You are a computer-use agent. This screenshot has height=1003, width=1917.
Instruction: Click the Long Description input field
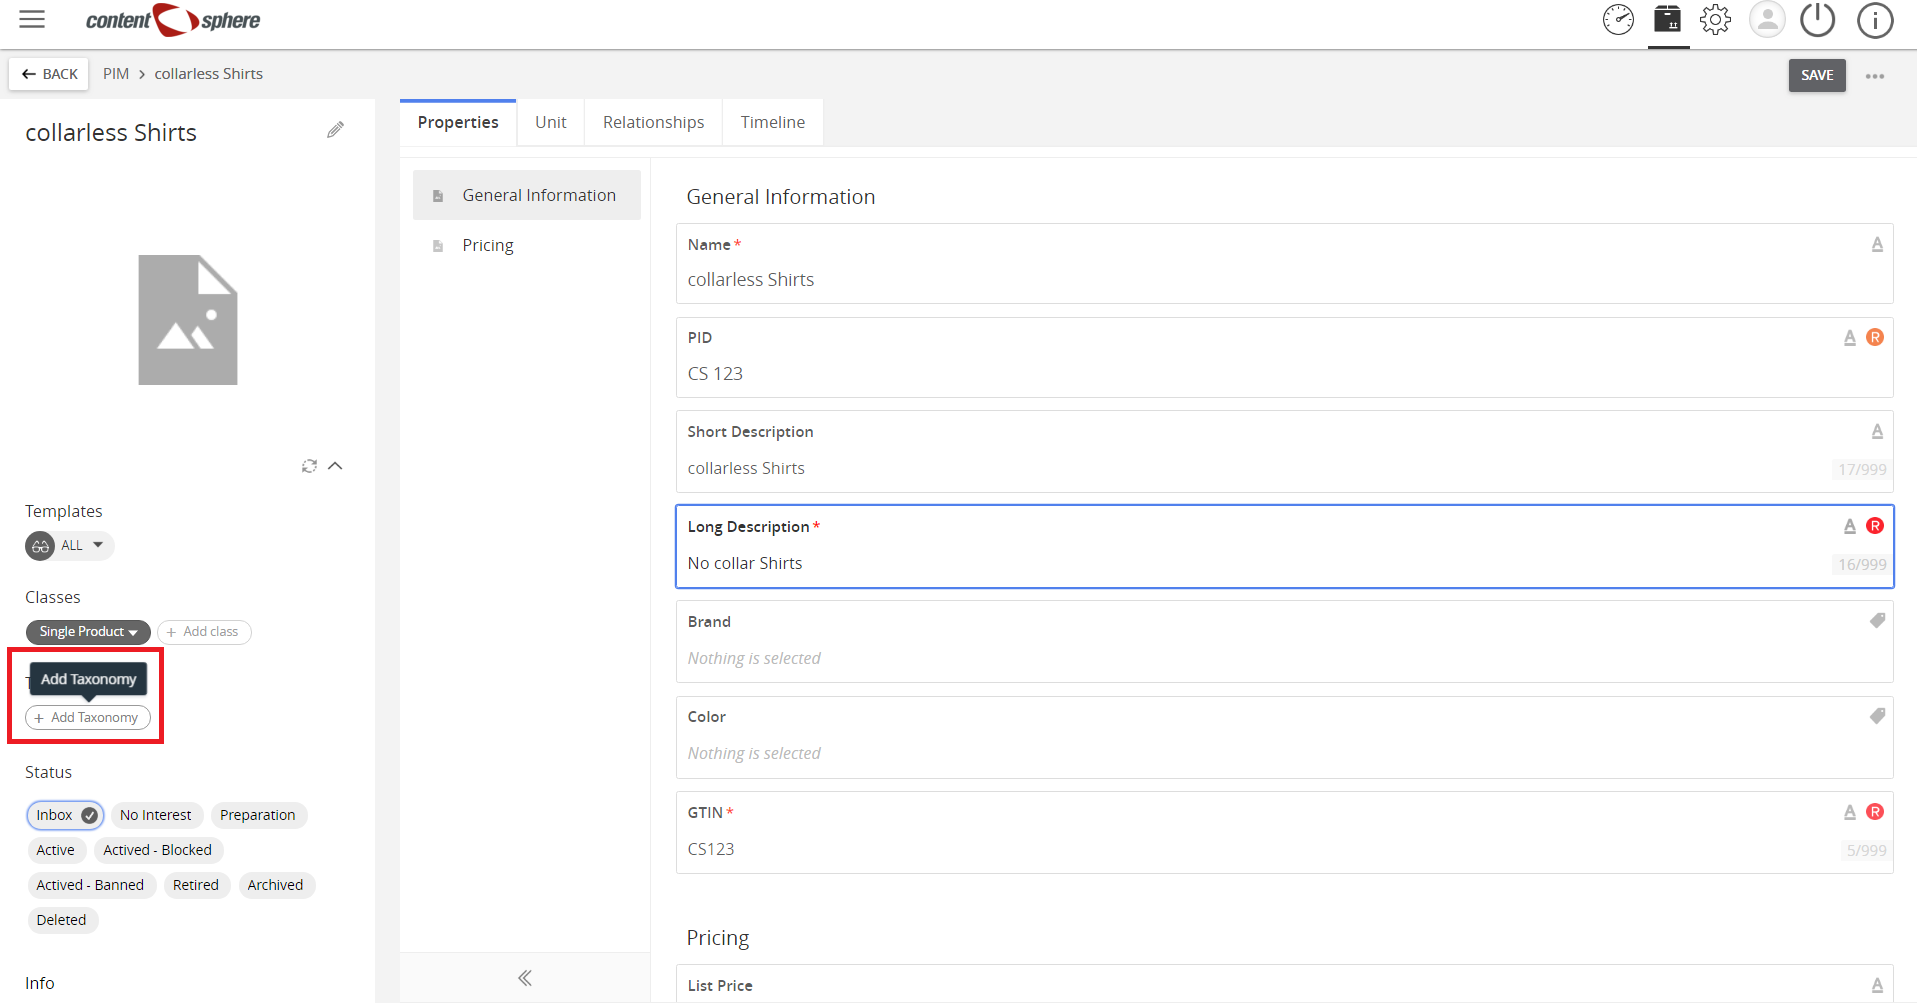[x=1284, y=547]
